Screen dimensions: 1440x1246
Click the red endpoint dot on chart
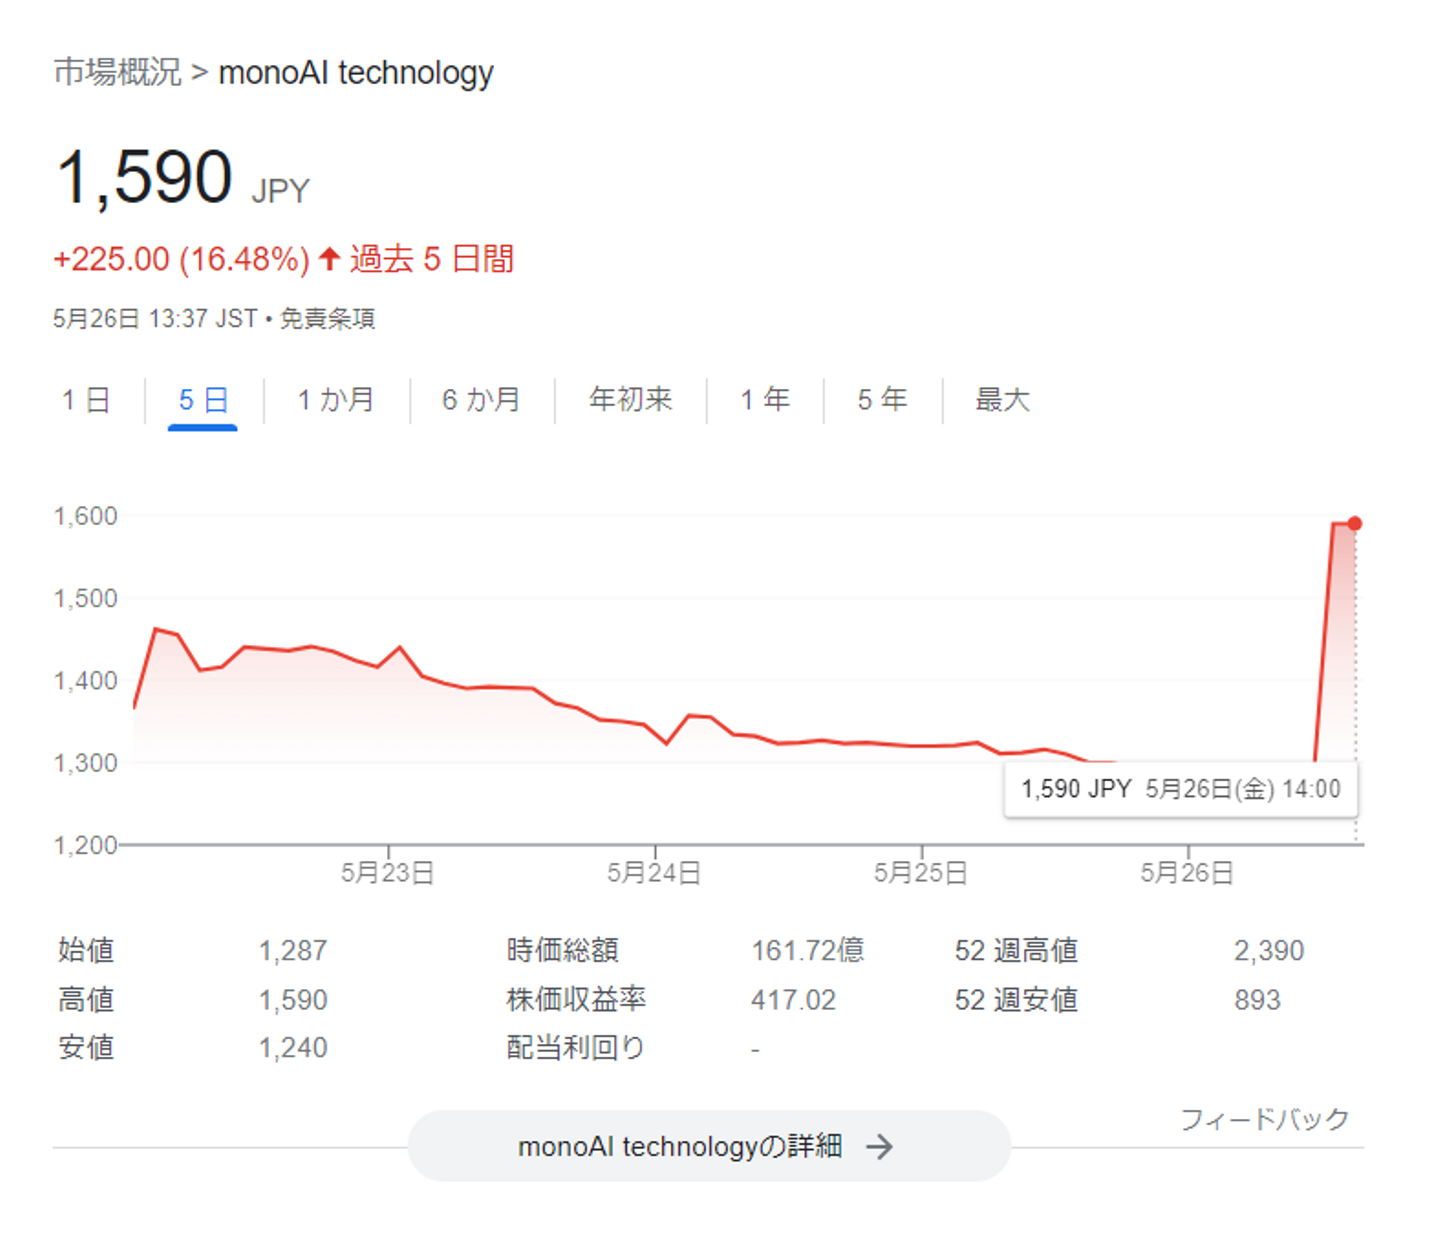[x=1354, y=523]
